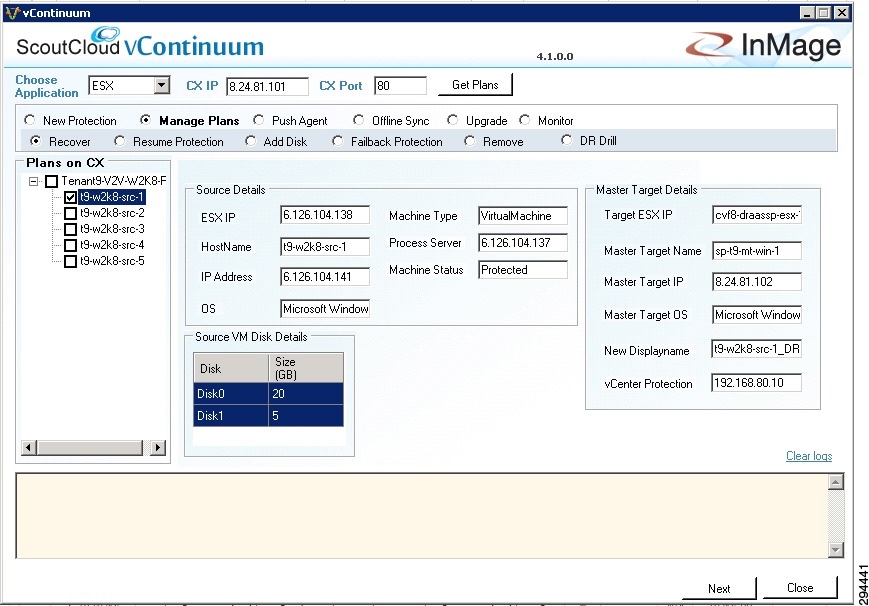
Task: Select the Disk1 cell in disk table
Action: click(x=231, y=416)
